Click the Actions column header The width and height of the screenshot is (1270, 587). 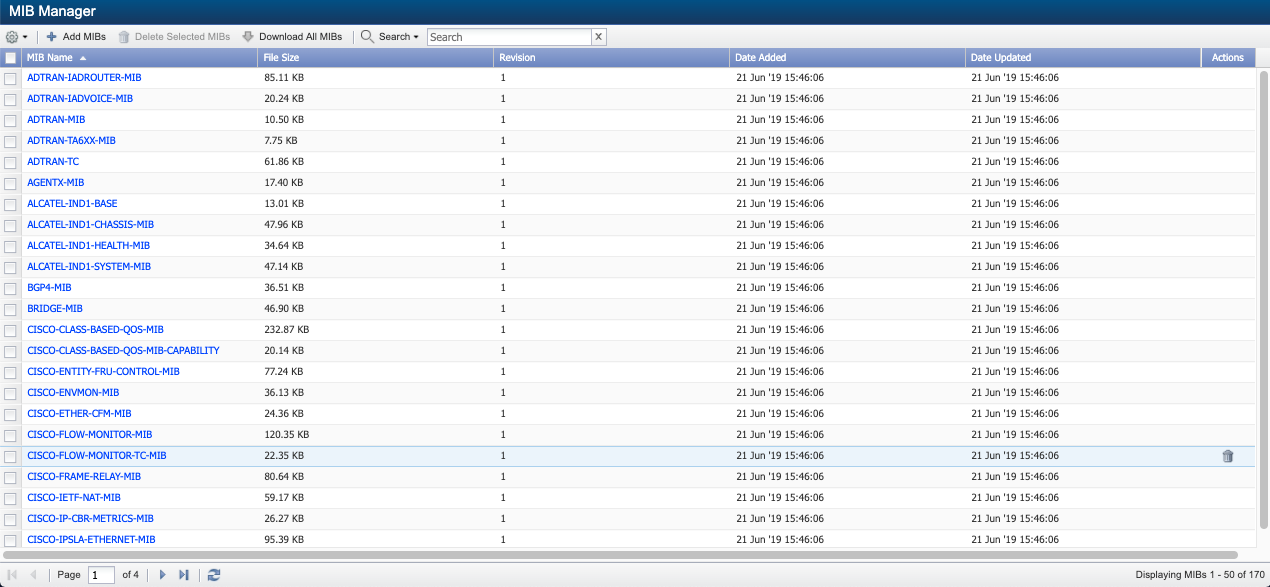pyautogui.click(x=1228, y=58)
